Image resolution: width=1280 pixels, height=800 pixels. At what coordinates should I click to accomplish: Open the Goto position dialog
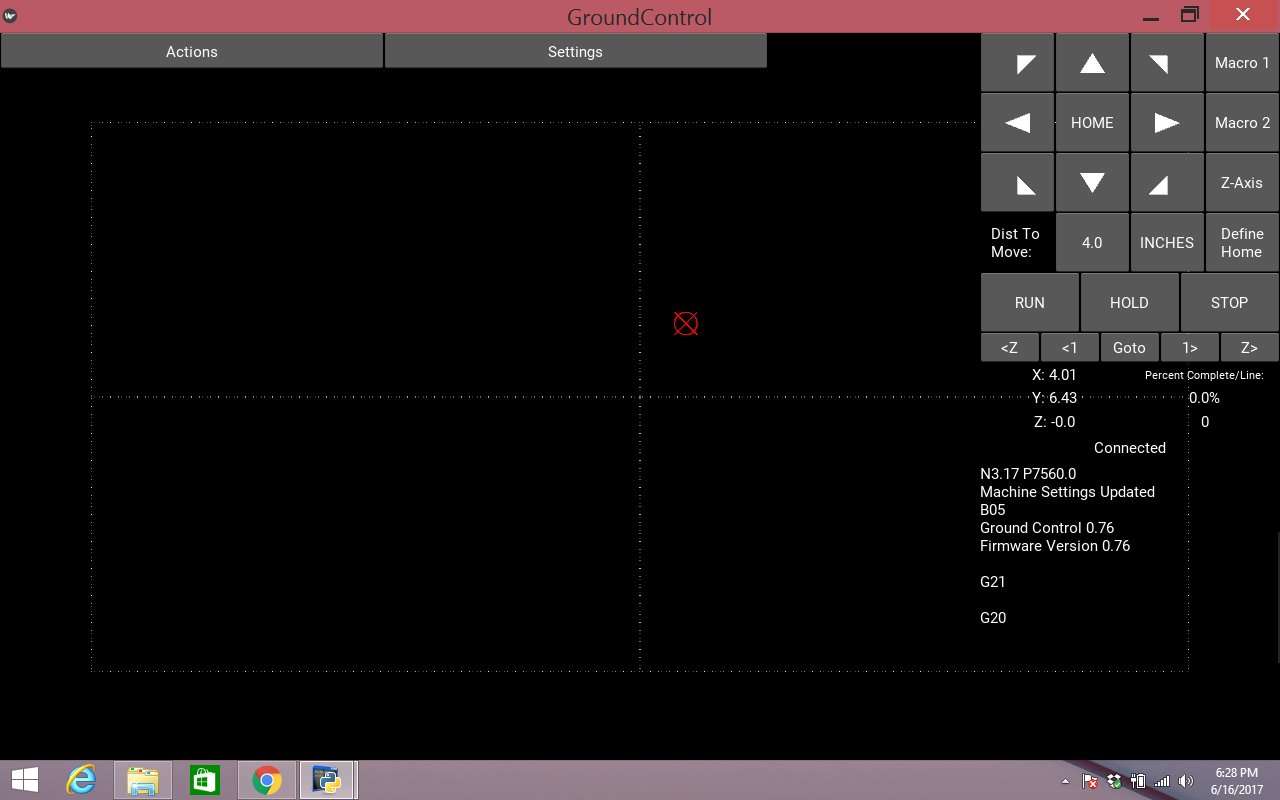pos(1129,347)
